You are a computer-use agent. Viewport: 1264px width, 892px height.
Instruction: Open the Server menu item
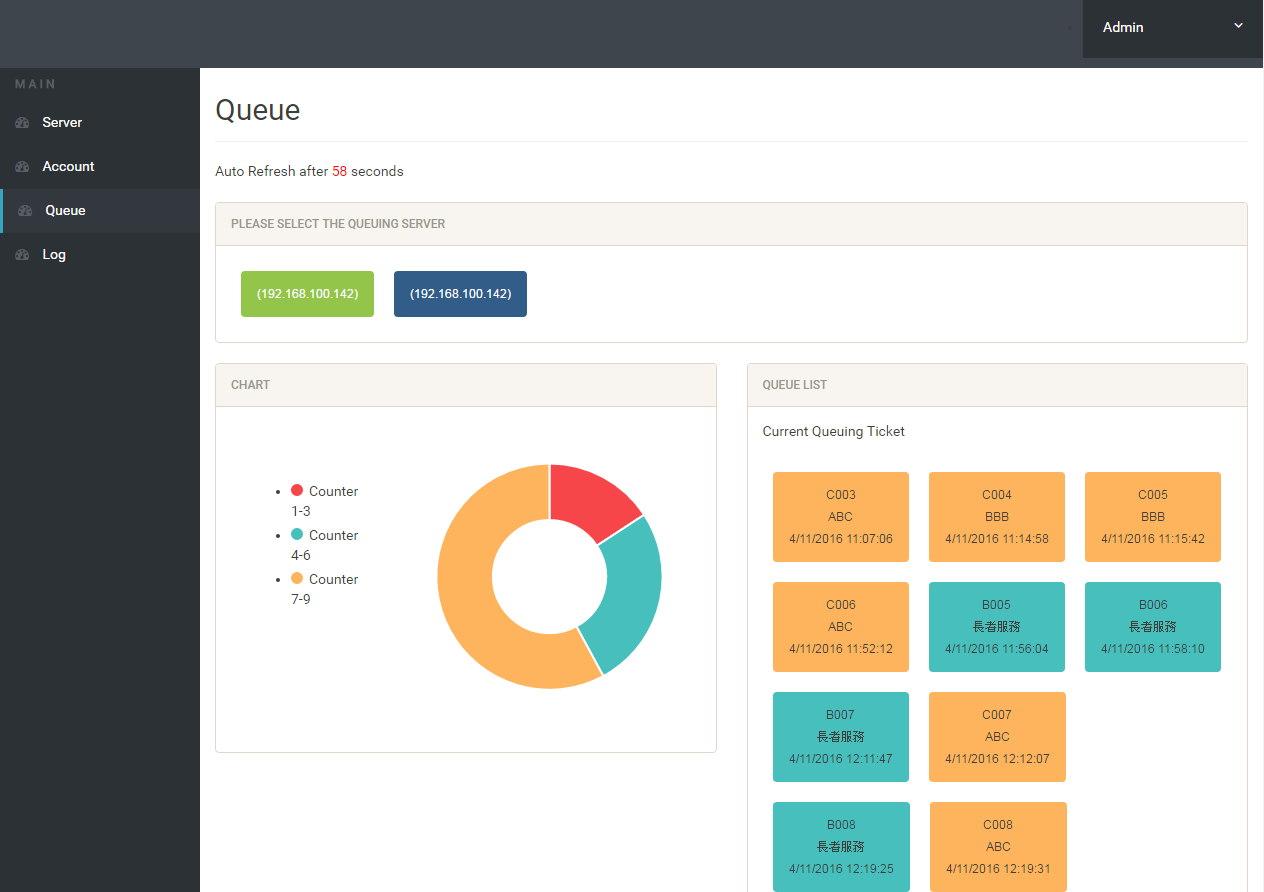point(62,123)
